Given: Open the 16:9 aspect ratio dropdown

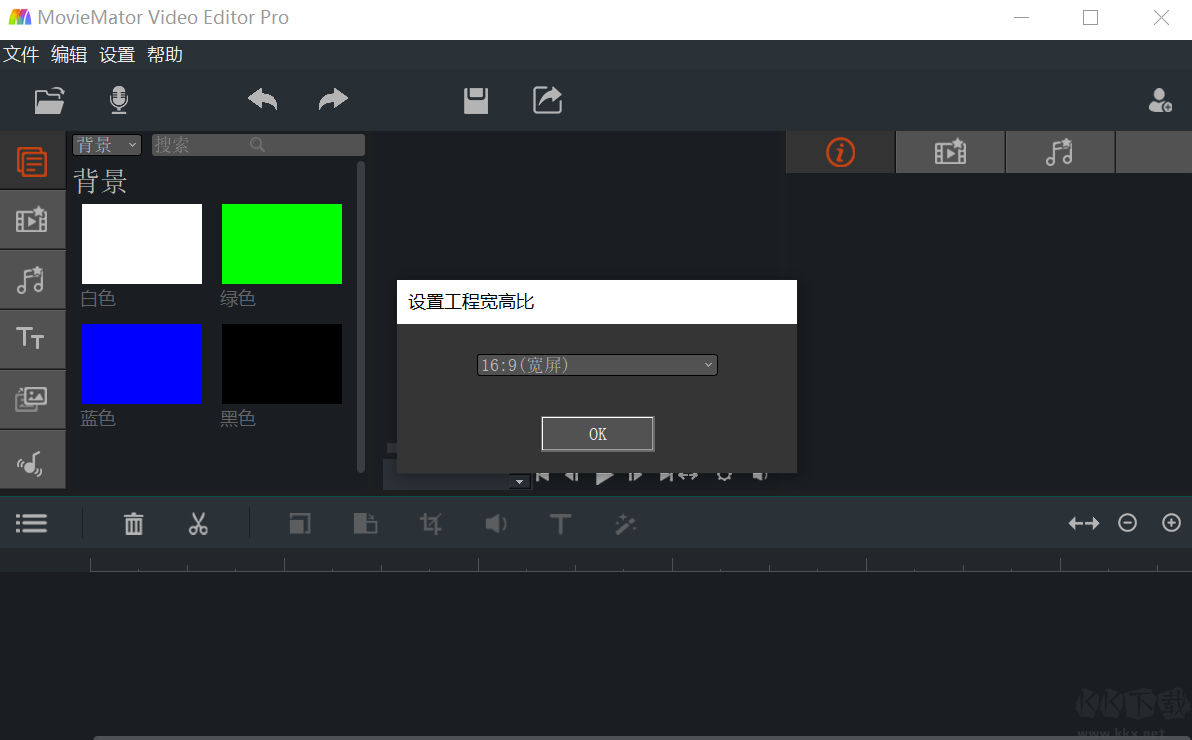Looking at the screenshot, I should tap(597, 366).
